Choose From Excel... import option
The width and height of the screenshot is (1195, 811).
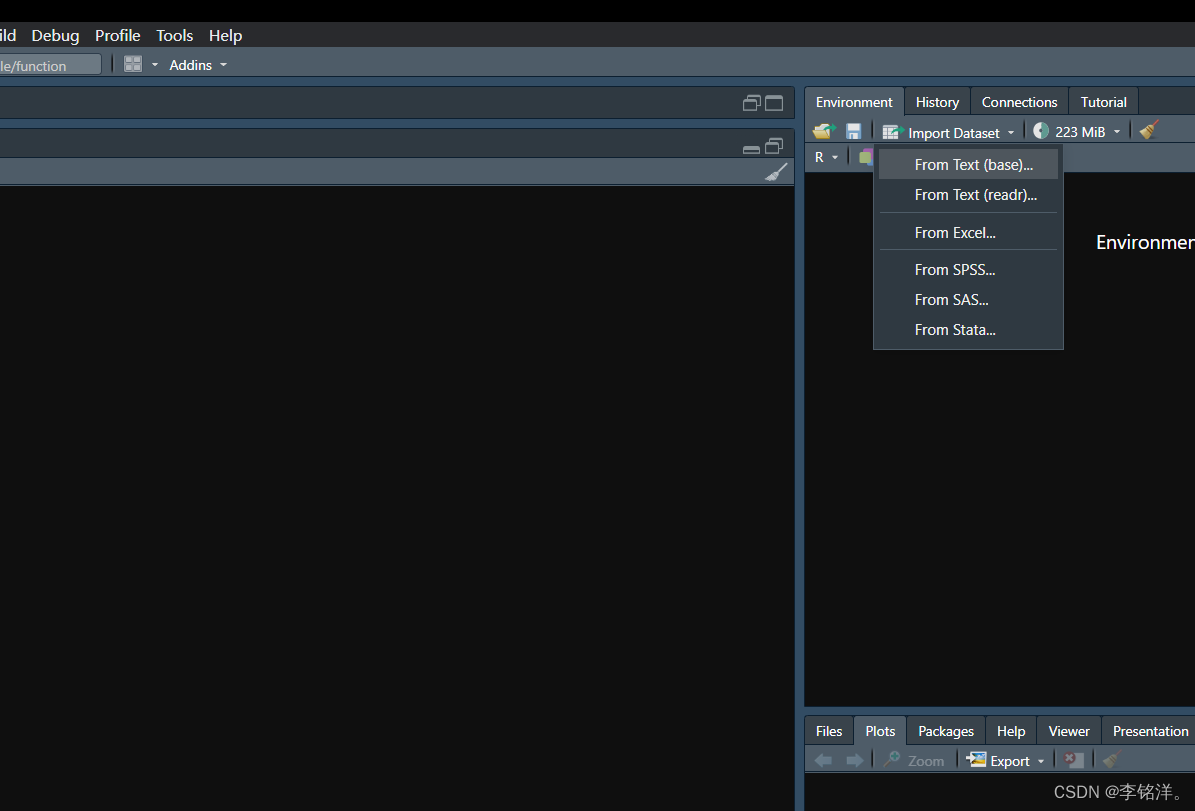[968, 232]
